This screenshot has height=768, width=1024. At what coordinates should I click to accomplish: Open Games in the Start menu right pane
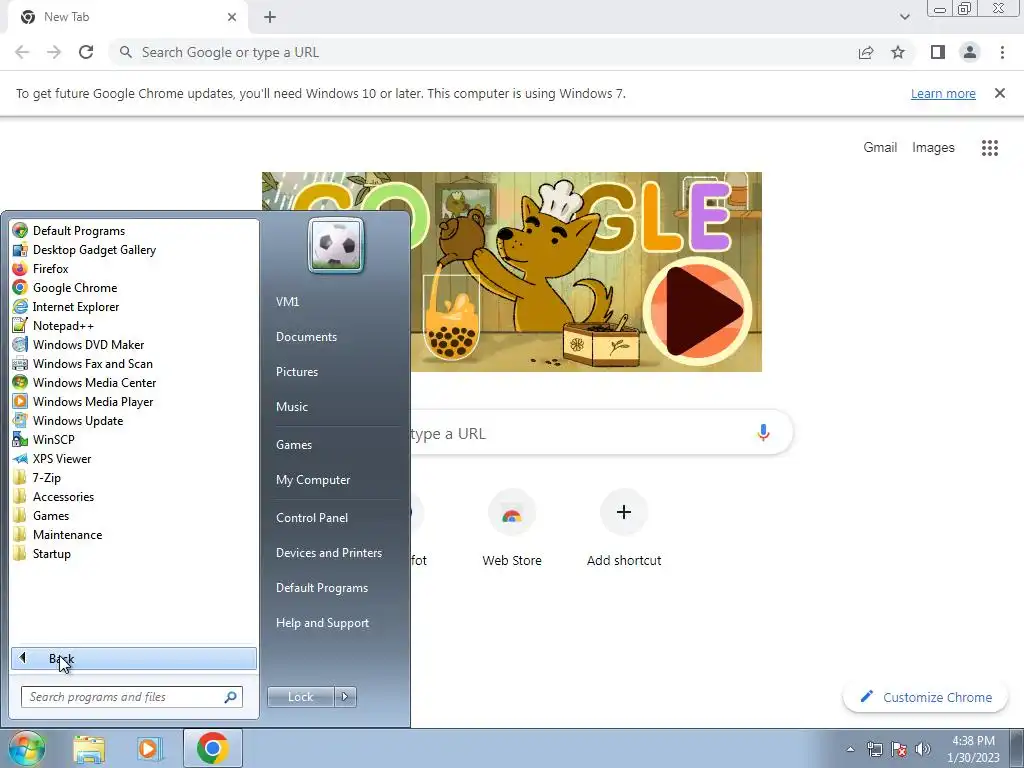click(x=294, y=445)
